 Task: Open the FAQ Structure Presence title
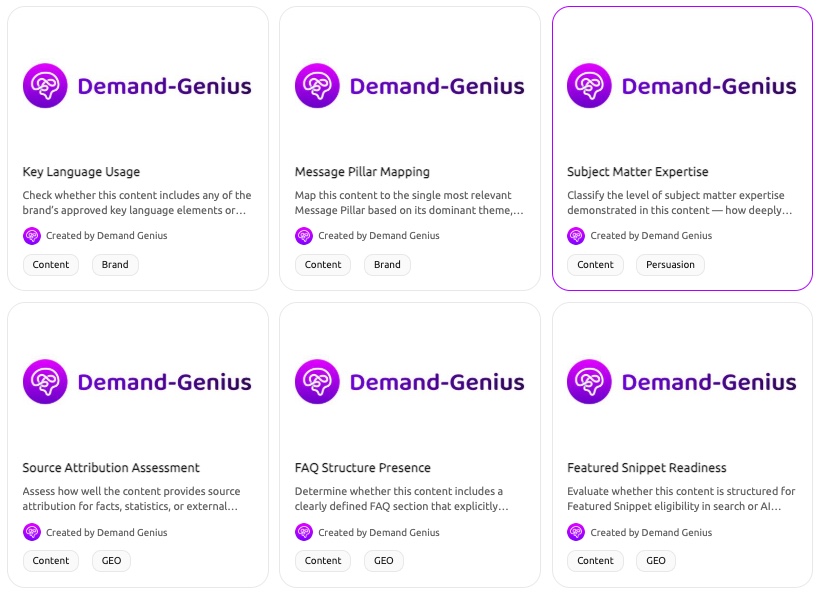[x=363, y=468]
